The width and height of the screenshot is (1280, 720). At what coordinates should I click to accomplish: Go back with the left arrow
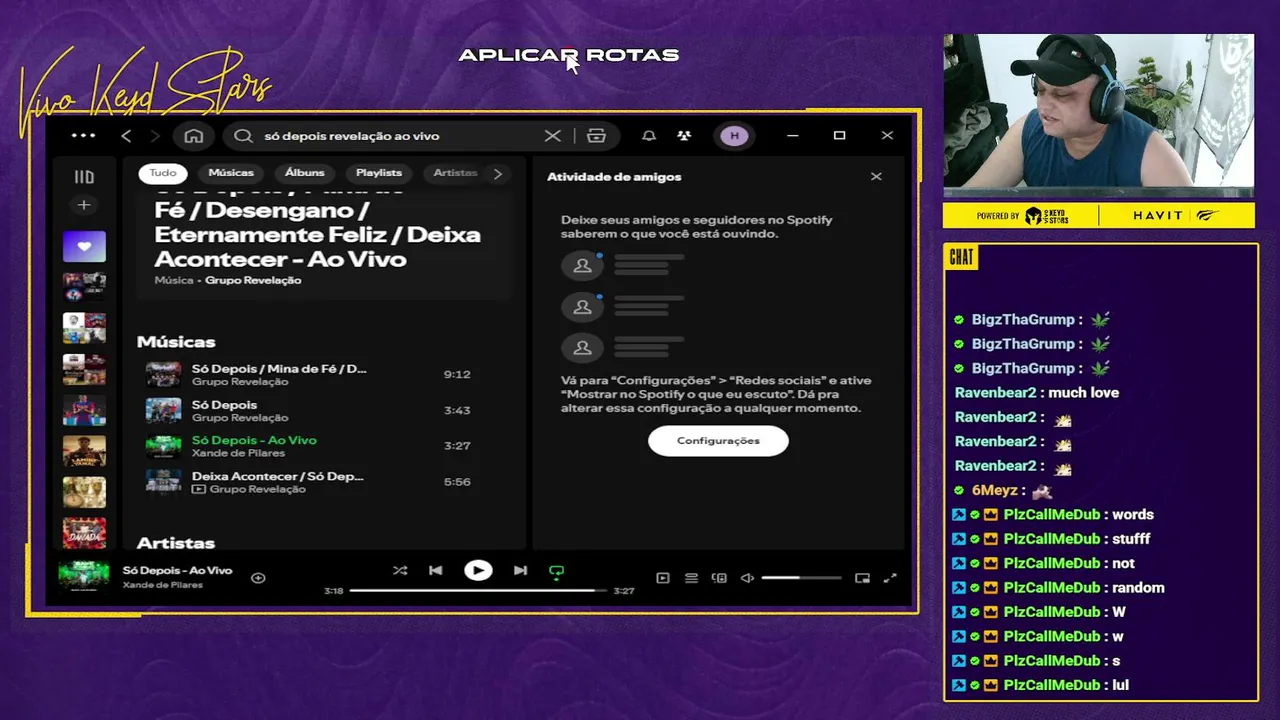[x=126, y=136]
